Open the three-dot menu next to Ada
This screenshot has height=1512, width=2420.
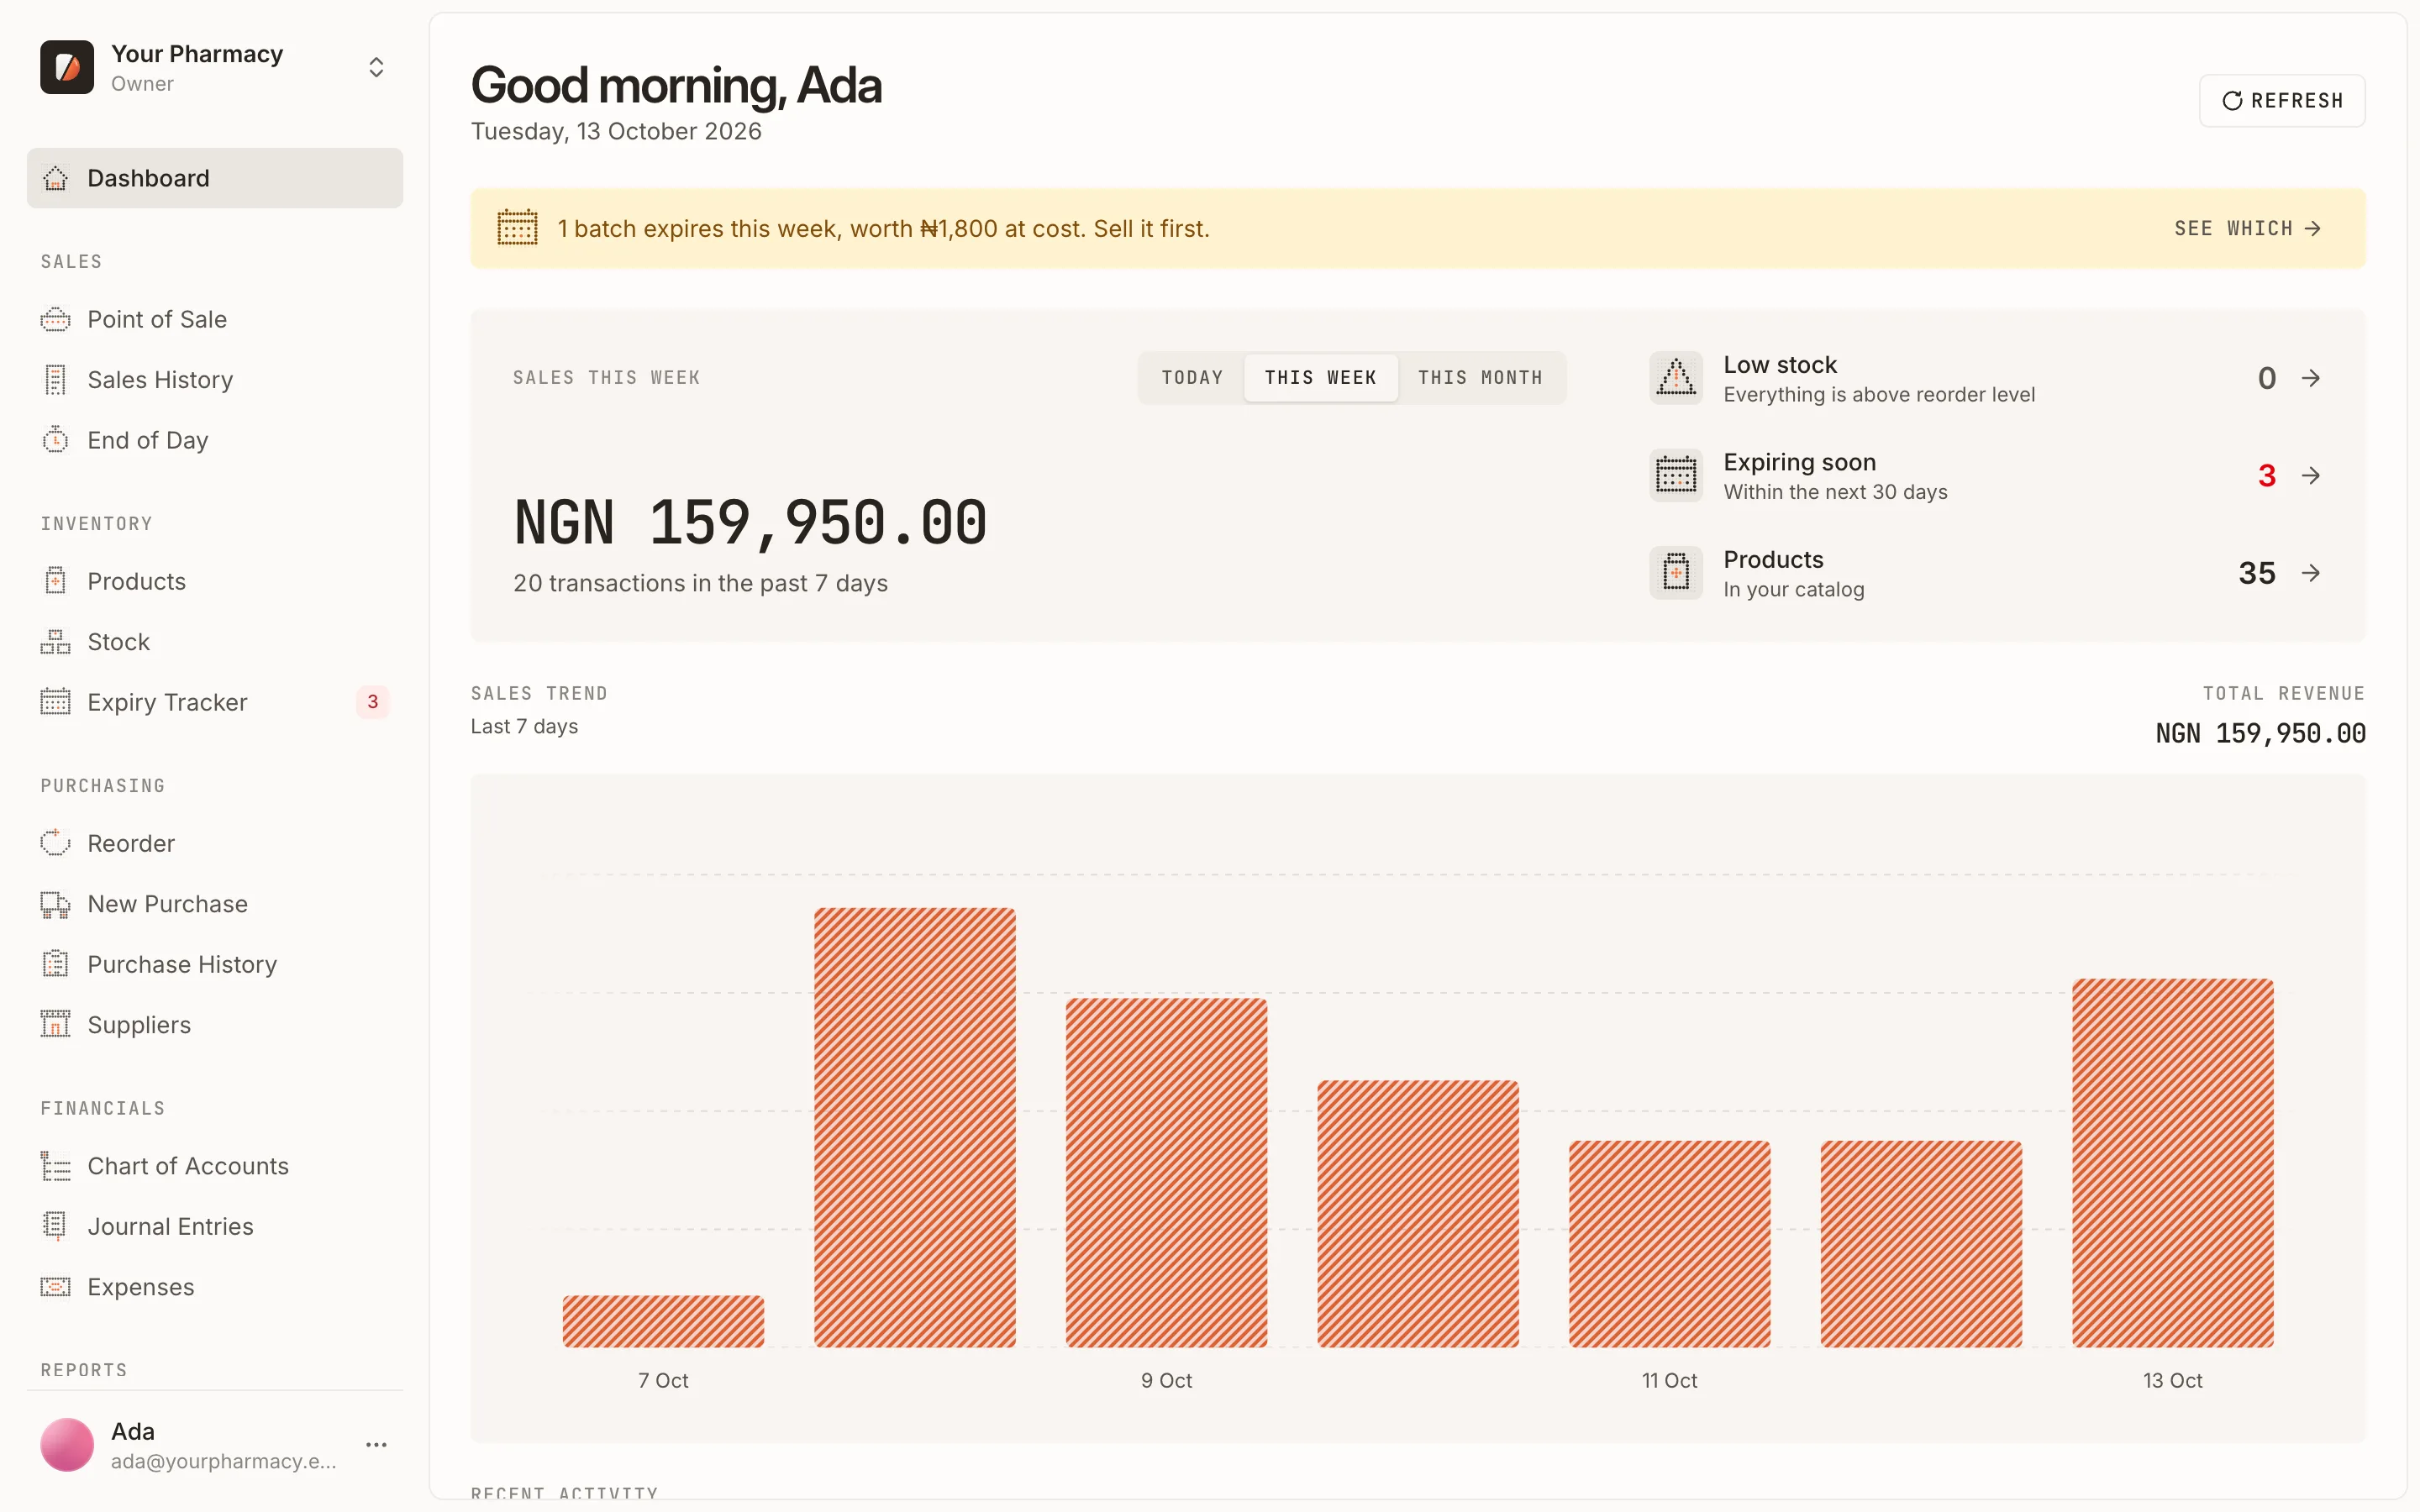click(376, 1445)
